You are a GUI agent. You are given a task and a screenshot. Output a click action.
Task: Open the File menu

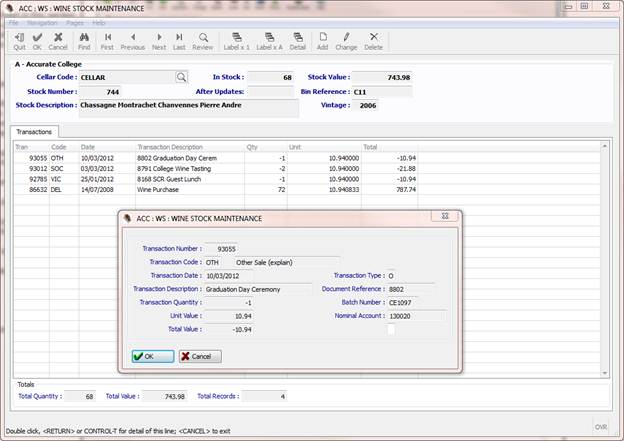click(14, 22)
